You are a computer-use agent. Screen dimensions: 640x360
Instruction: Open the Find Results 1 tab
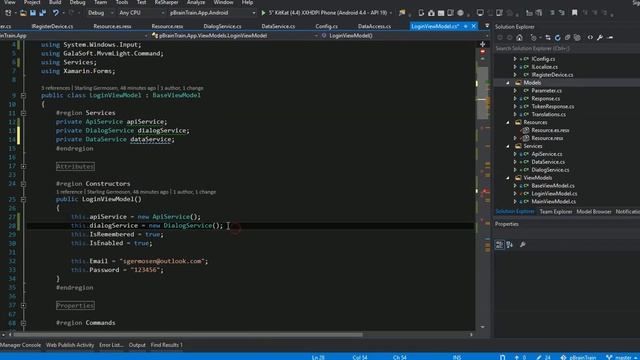click(x=167, y=345)
